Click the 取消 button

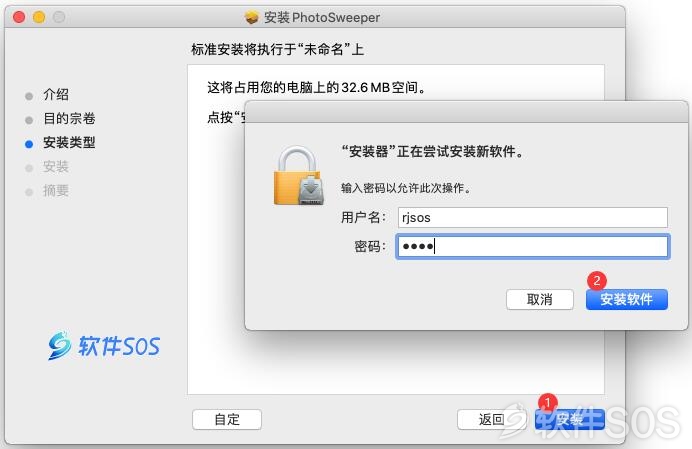pyautogui.click(x=540, y=299)
